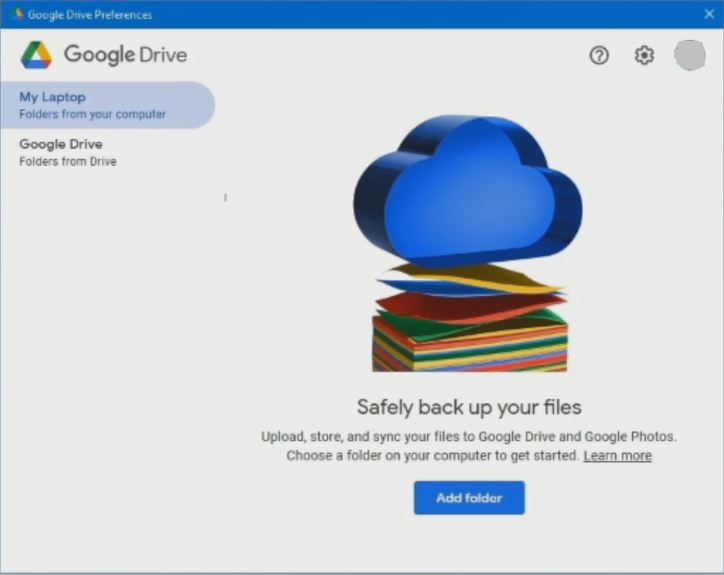Click the stacked colorful papers illustration
724x575 pixels.
pyautogui.click(x=470, y=320)
